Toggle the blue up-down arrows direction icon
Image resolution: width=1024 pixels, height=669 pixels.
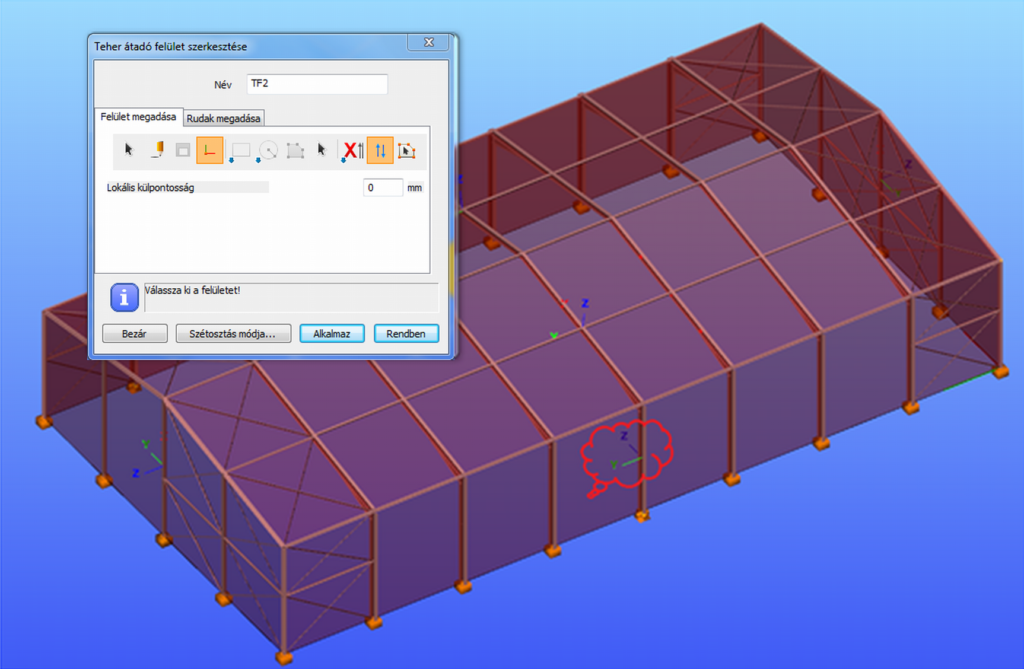pyautogui.click(x=380, y=150)
